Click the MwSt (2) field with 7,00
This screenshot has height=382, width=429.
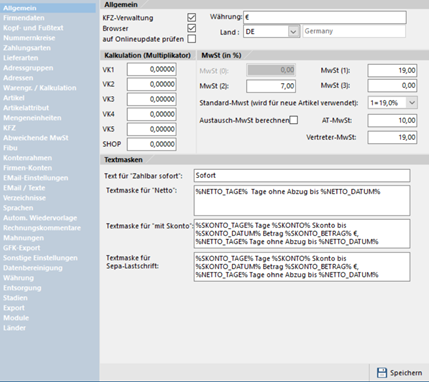[x=271, y=86]
